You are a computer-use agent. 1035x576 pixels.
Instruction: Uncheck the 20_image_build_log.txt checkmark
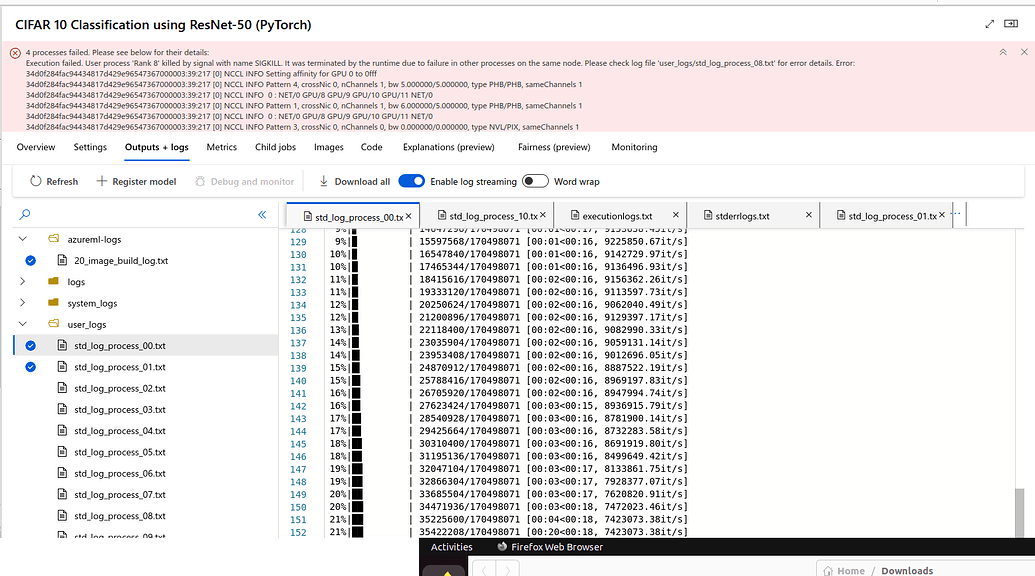(x=30, y=261)
